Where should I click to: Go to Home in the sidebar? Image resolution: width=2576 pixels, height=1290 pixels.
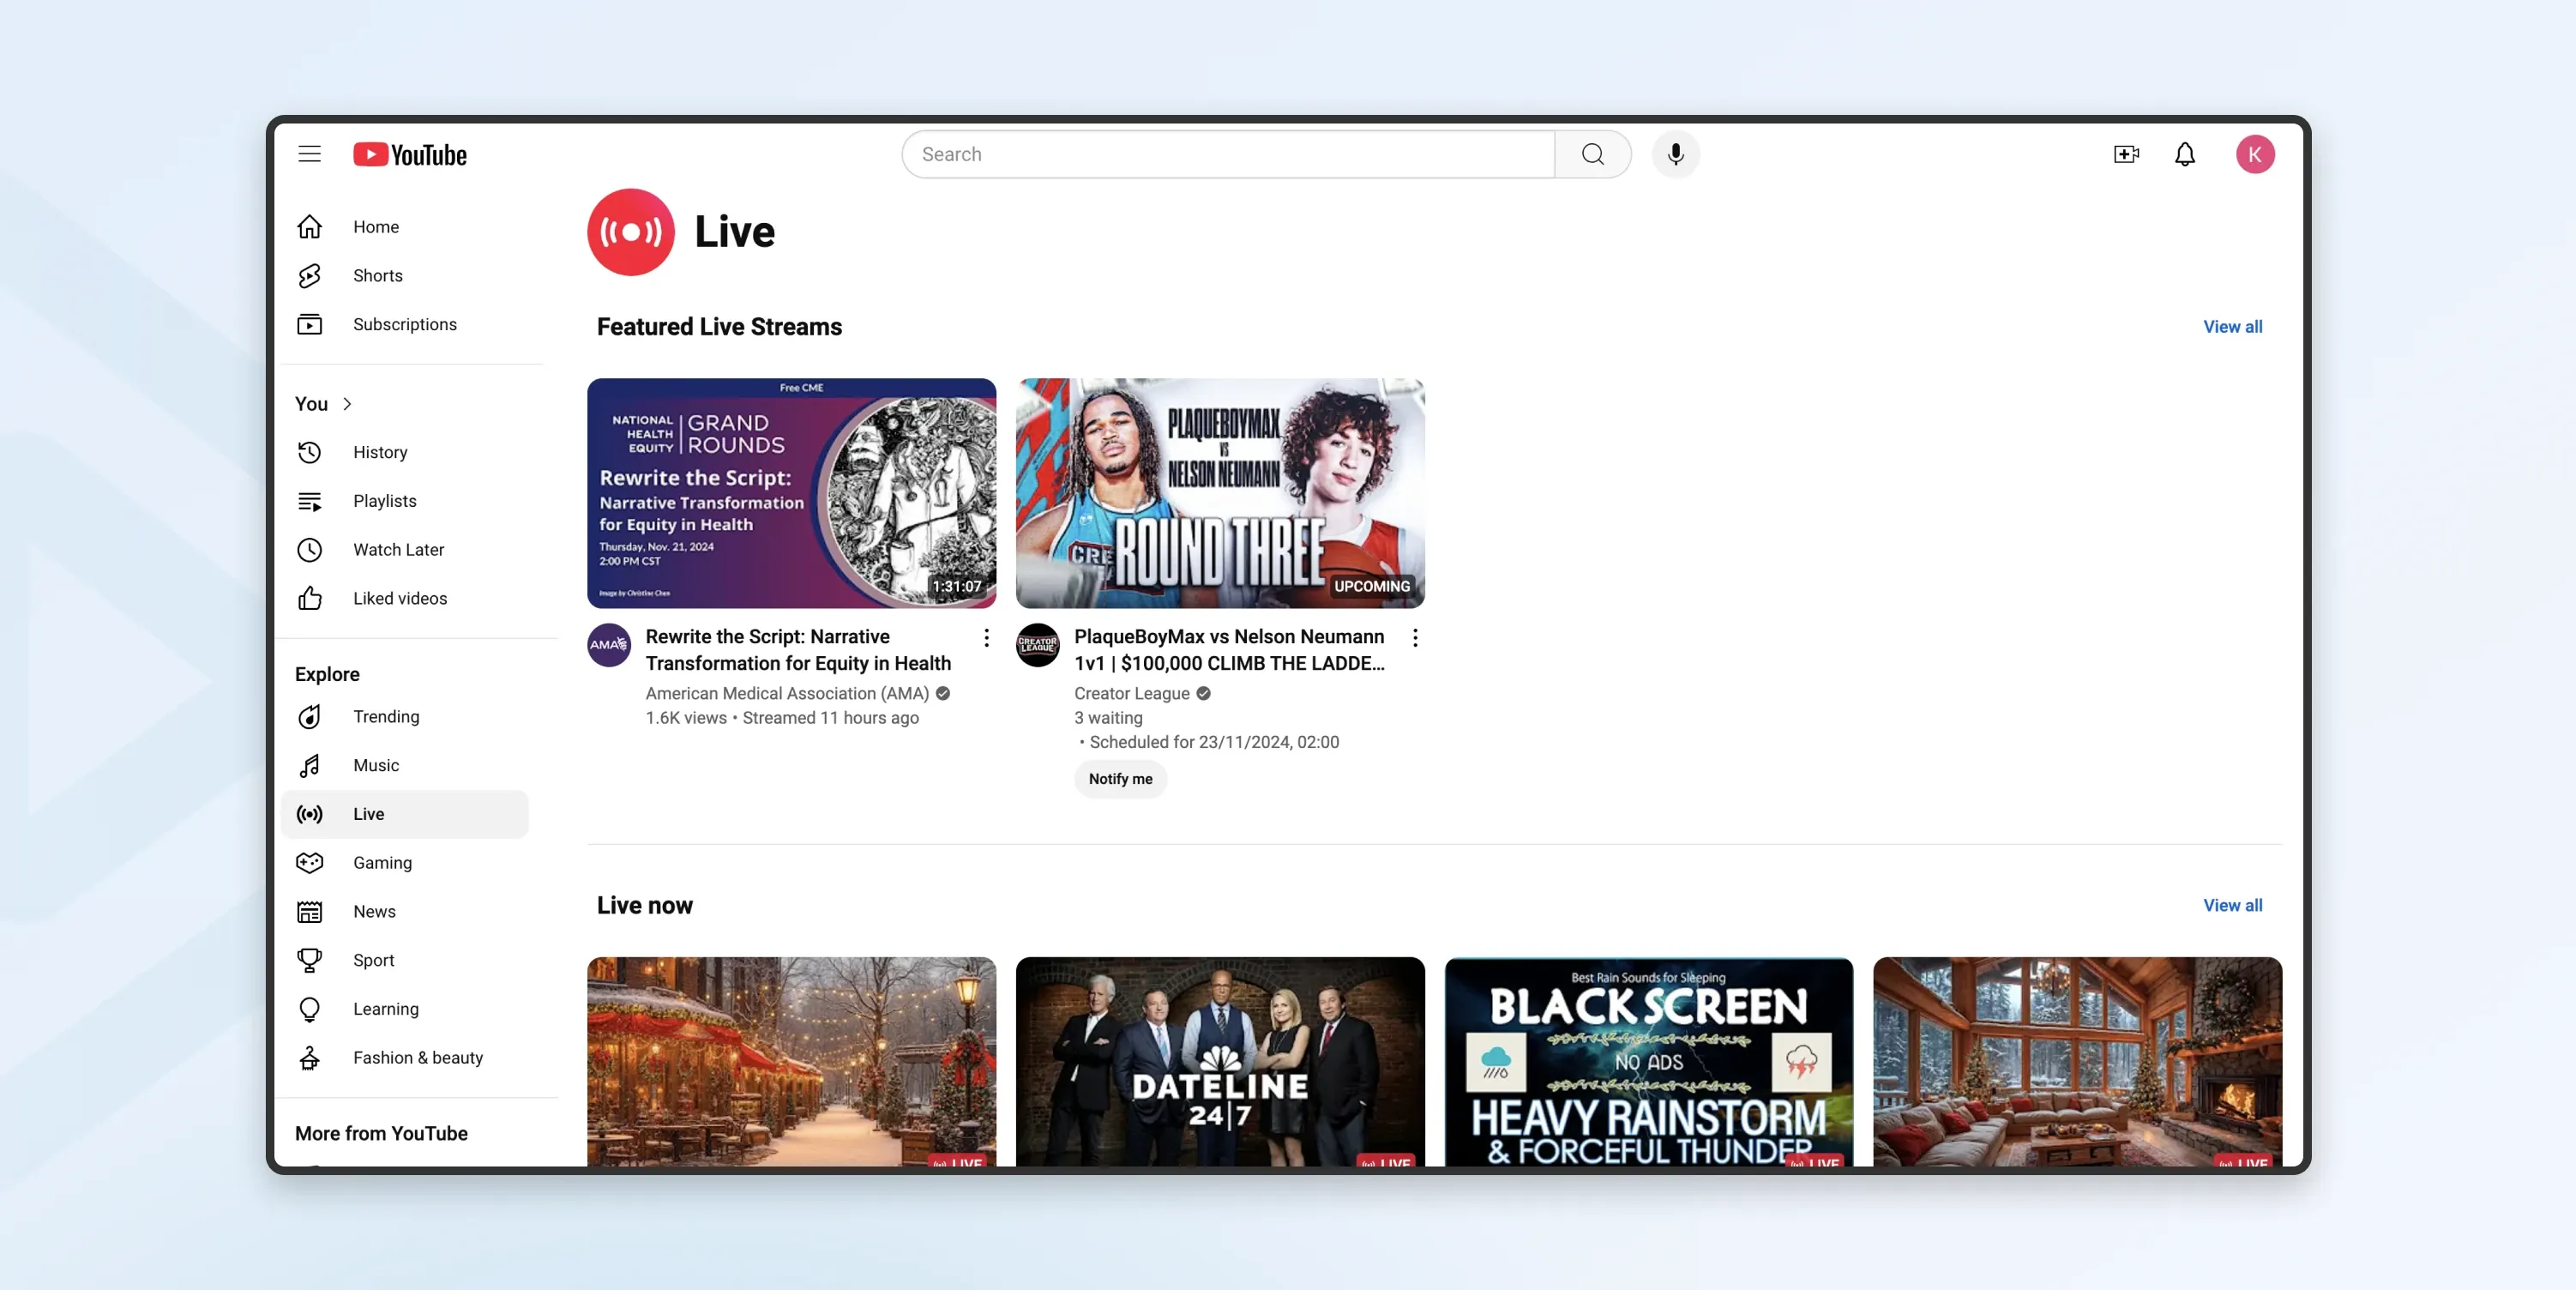point(405,227)
